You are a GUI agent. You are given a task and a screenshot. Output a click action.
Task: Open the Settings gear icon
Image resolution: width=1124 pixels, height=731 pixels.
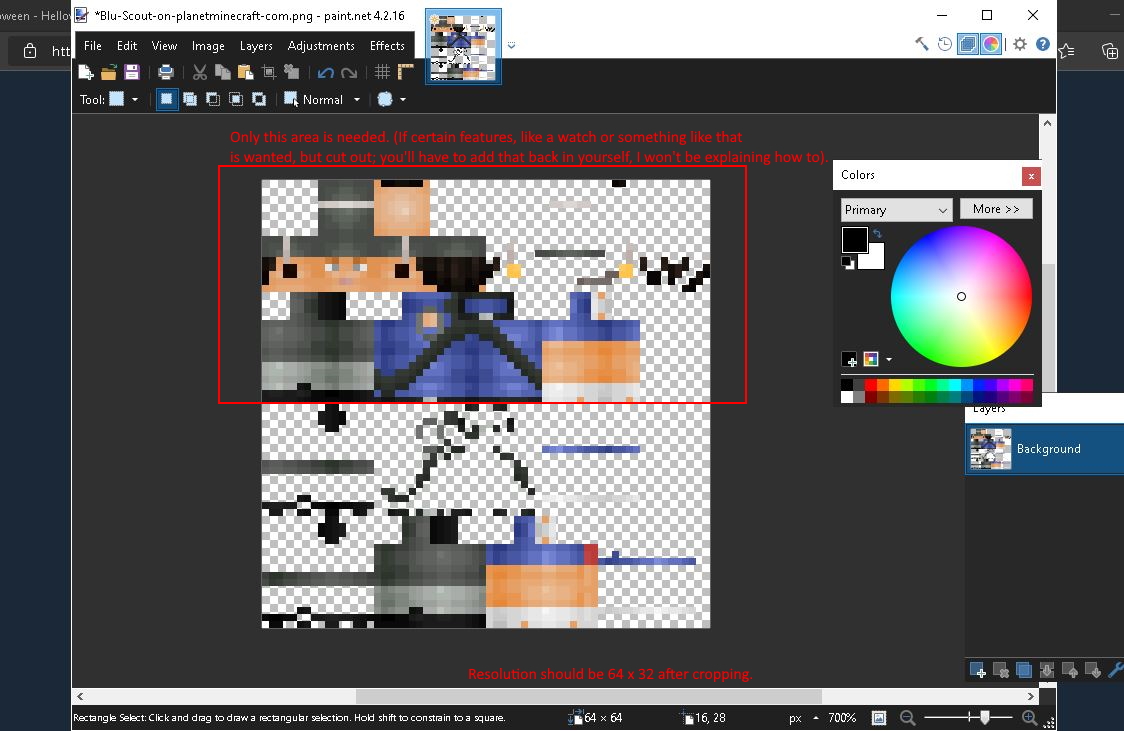pyautogui.click(x=1020, y=44)
